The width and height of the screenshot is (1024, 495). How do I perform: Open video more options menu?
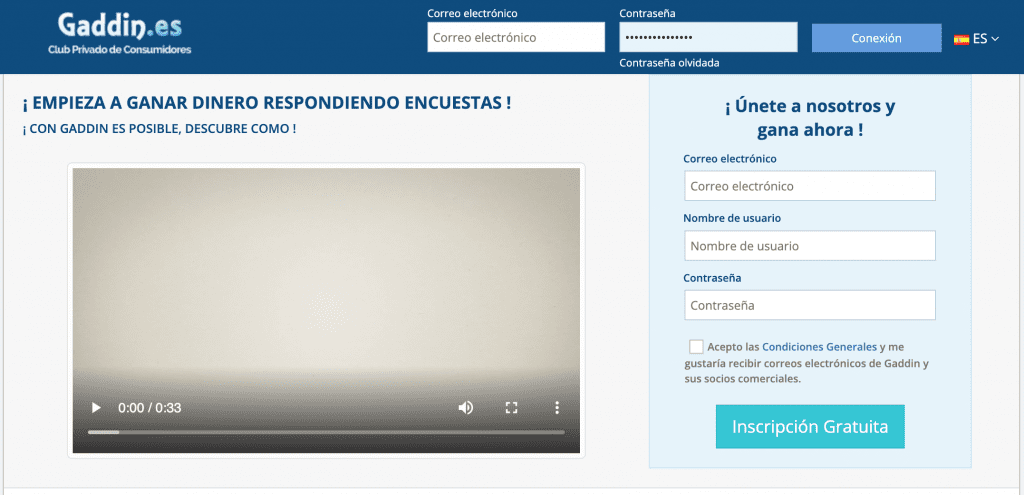[x=557, y=408]
